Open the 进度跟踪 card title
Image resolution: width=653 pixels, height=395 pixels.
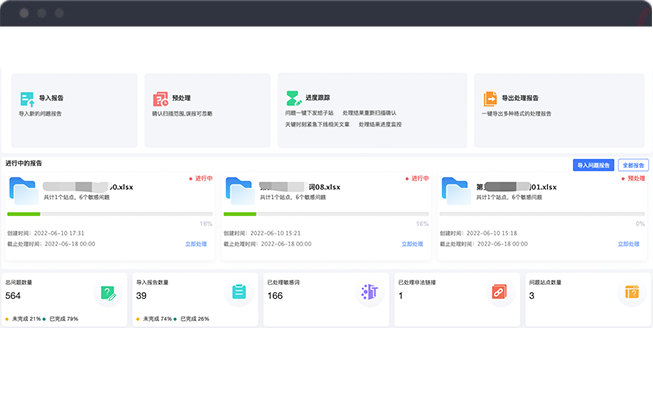[318, 98]
